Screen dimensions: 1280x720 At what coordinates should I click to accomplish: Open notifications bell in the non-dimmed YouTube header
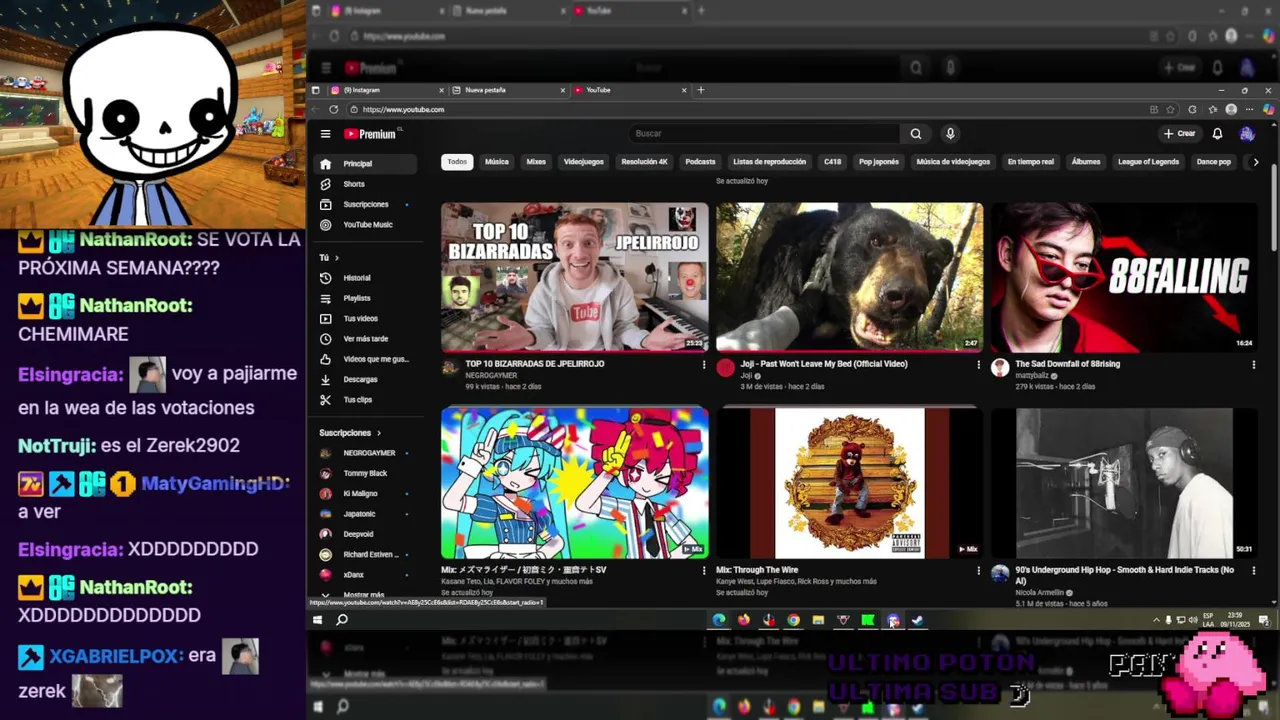click(x=1217, y=134)
